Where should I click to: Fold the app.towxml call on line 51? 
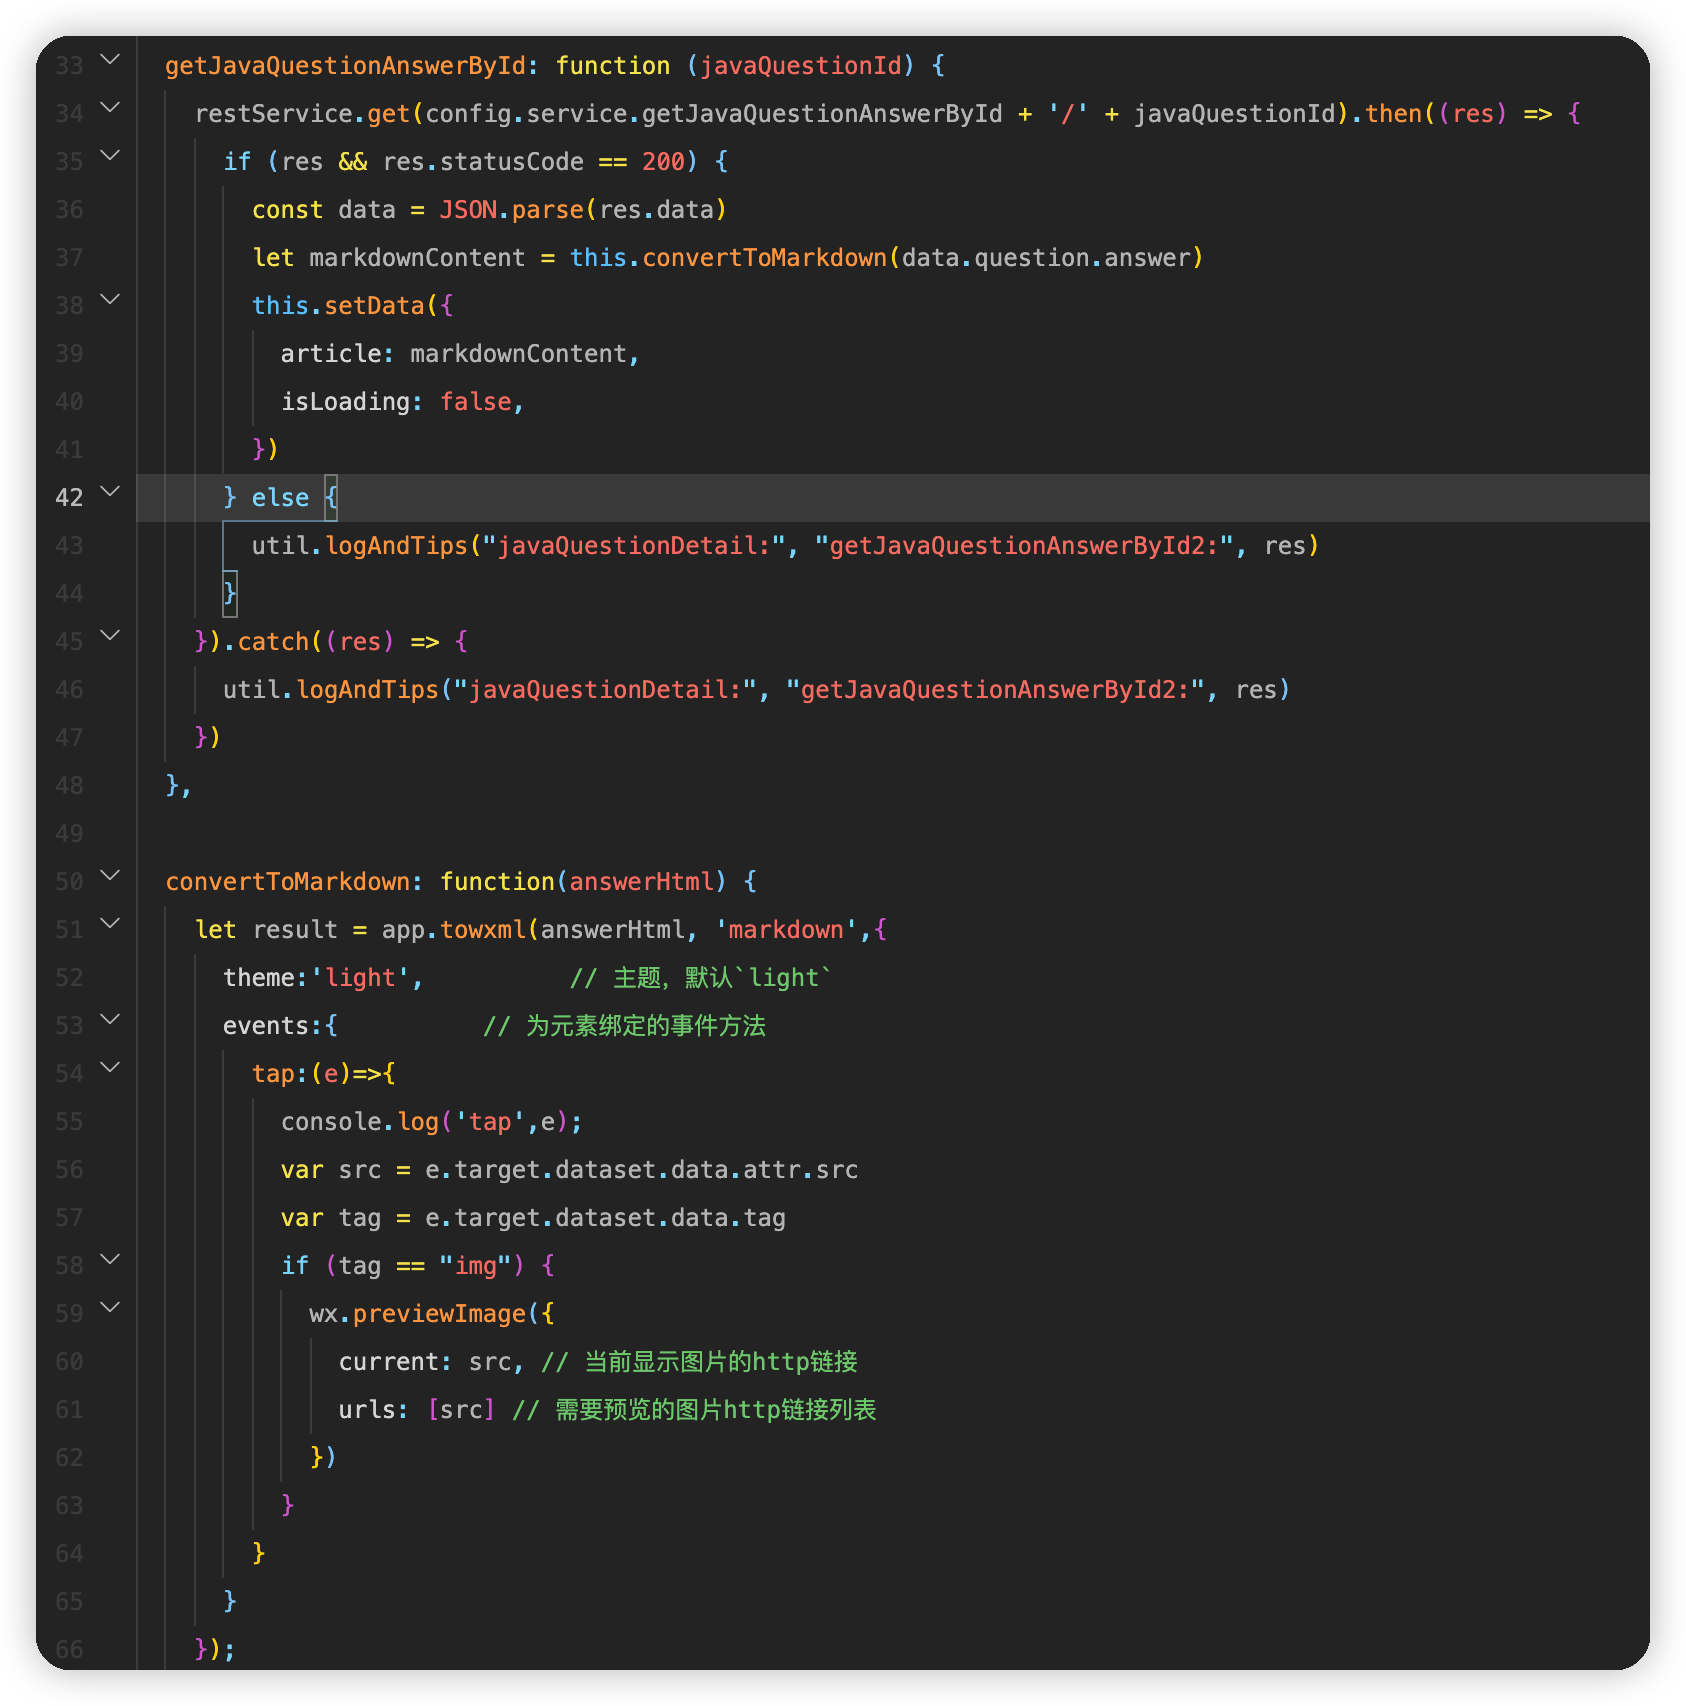click(x=111, y=924)
